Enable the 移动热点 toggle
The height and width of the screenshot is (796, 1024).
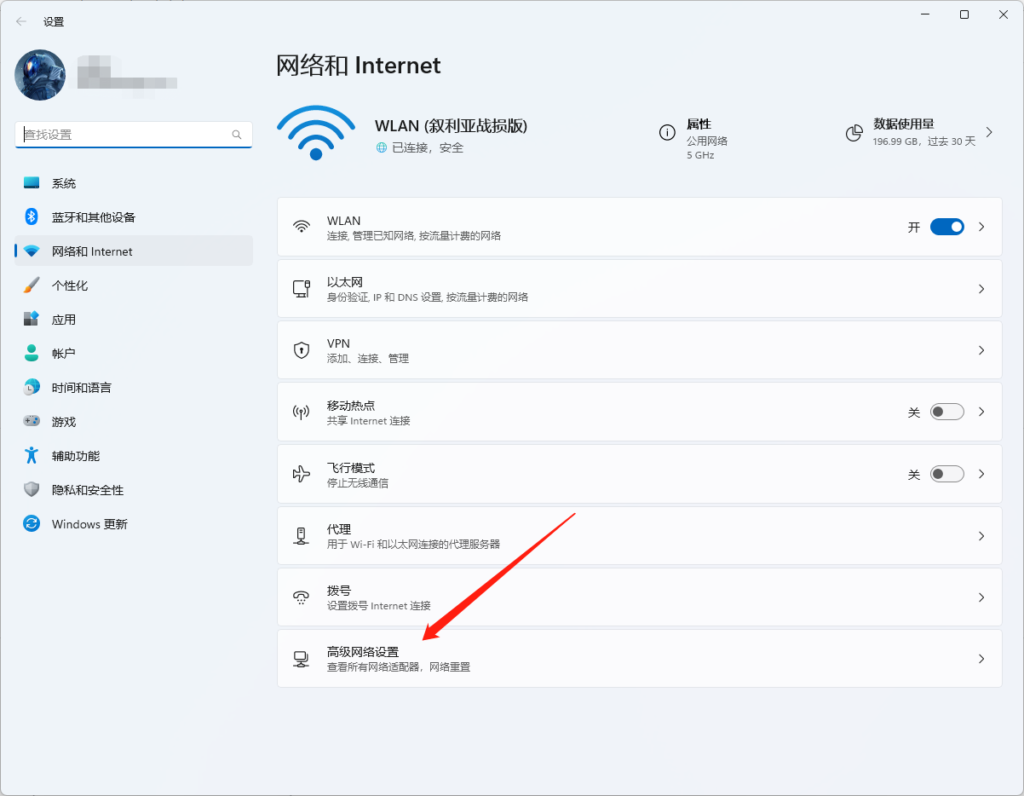[x=946, y=411]
